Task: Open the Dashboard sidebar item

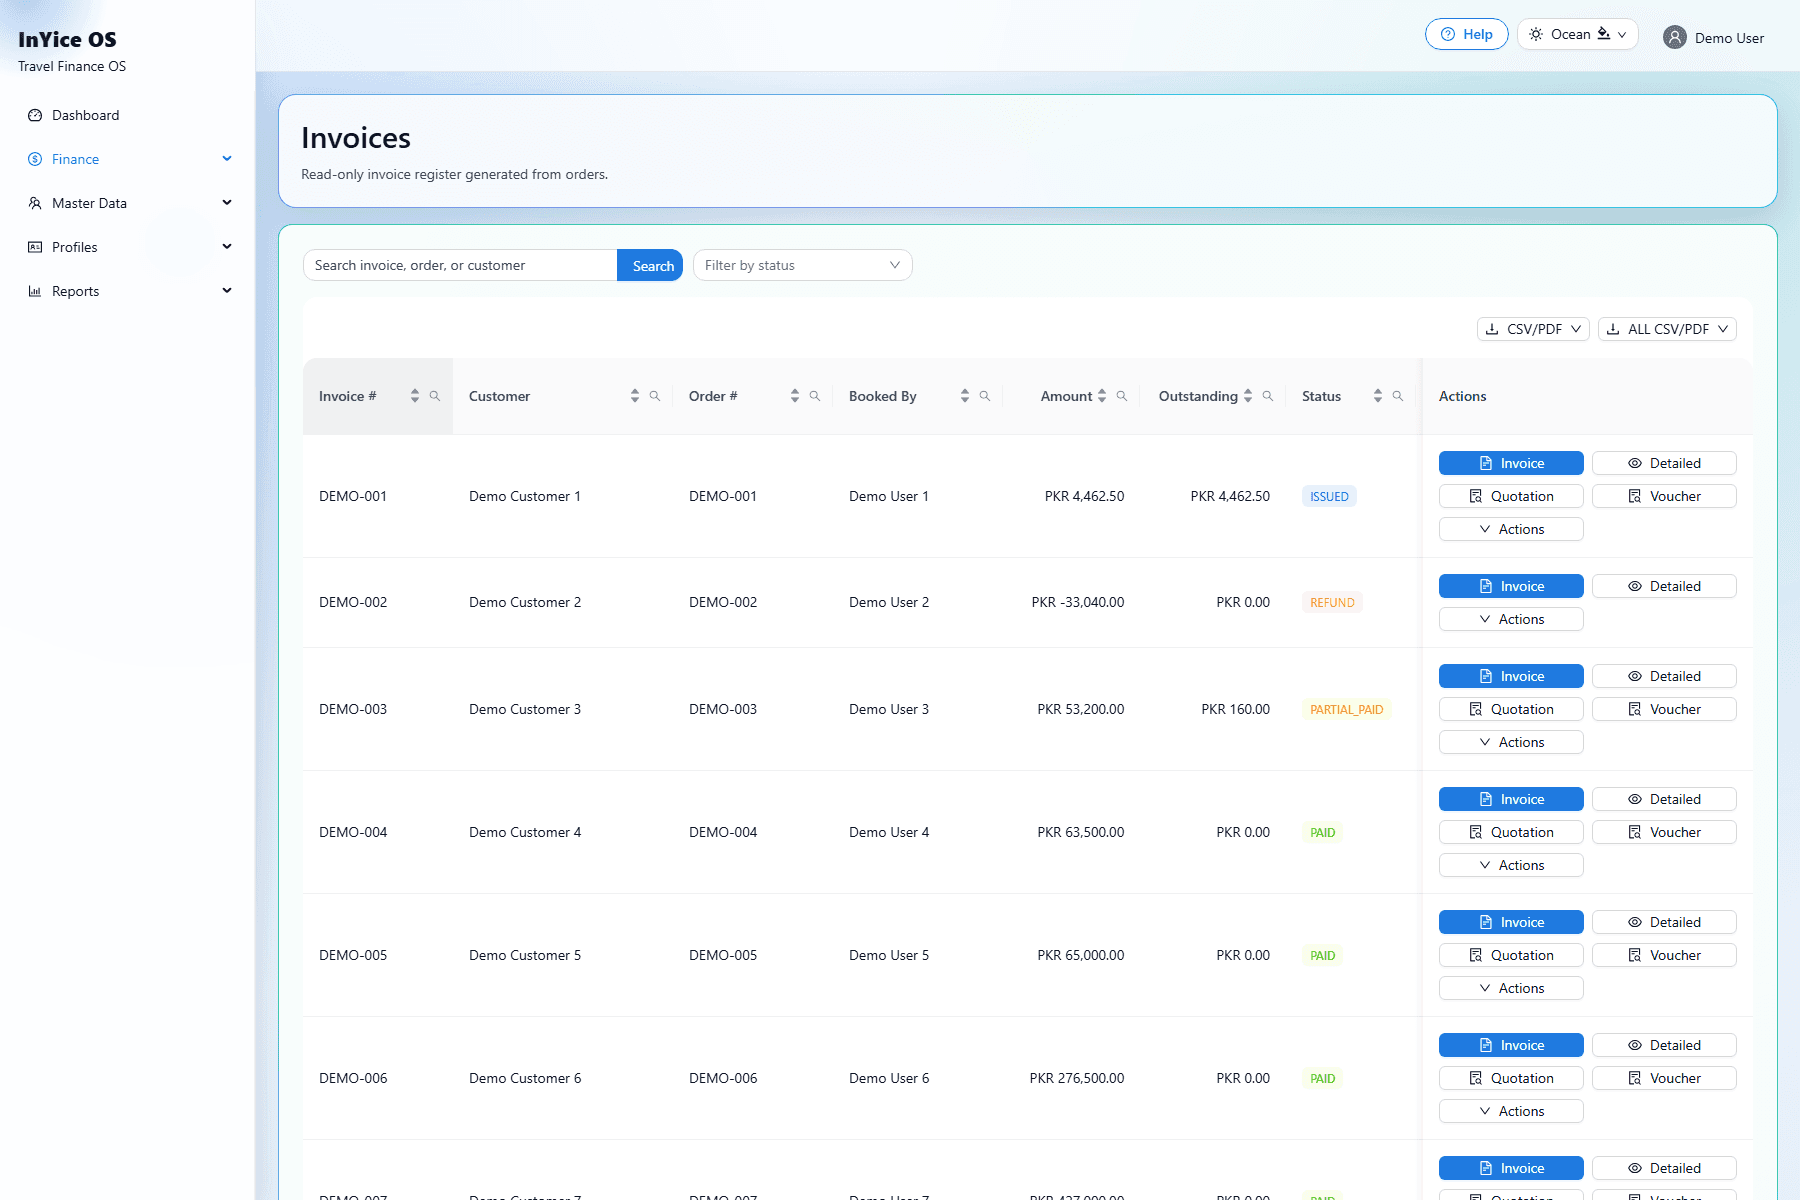Action: [x=128, y=115]
